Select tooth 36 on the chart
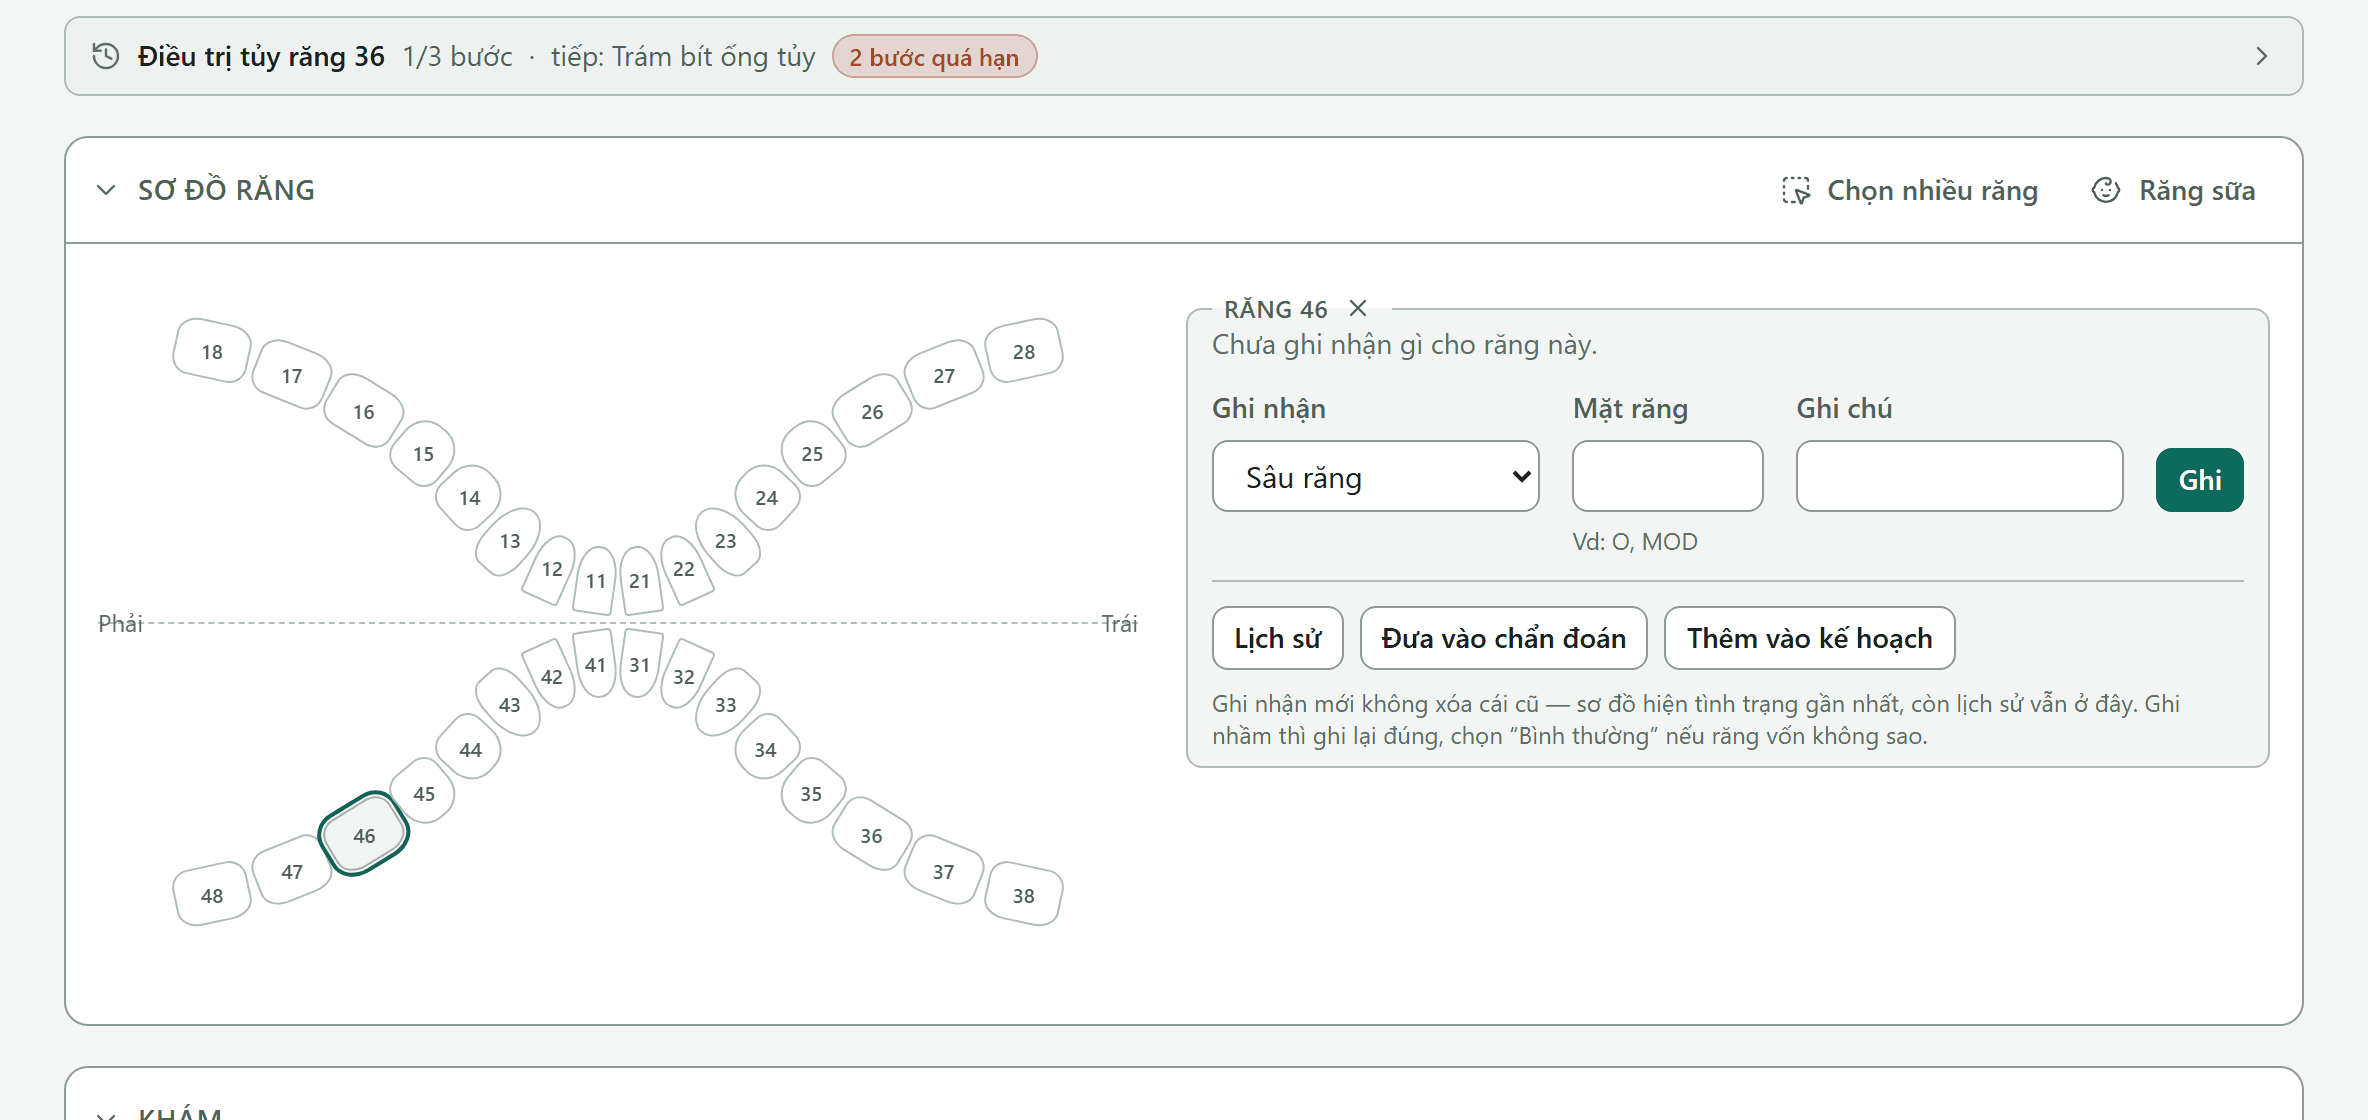 (x=872, y=835)
